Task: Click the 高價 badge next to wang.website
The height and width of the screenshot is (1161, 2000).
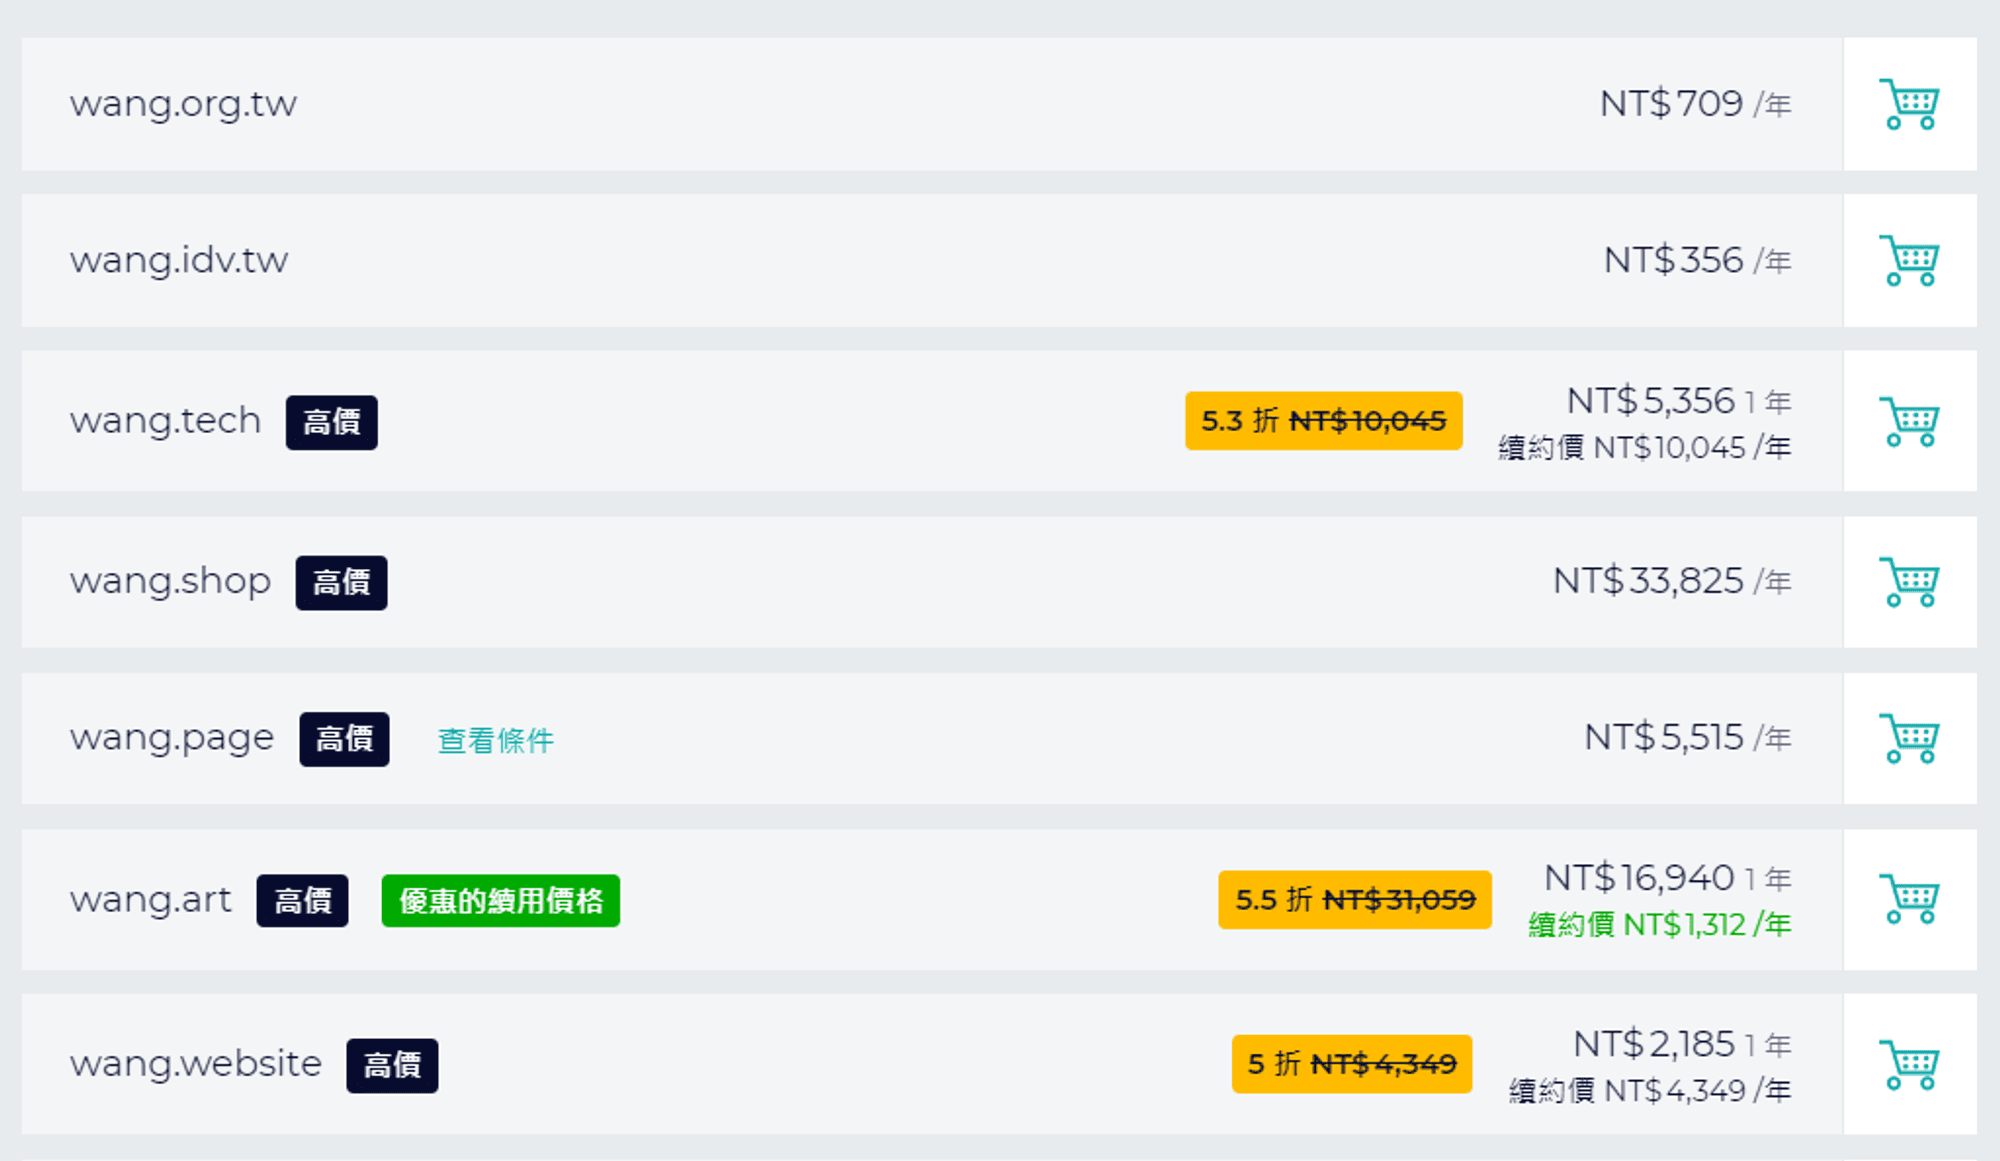Action: tap(392, 1065)
